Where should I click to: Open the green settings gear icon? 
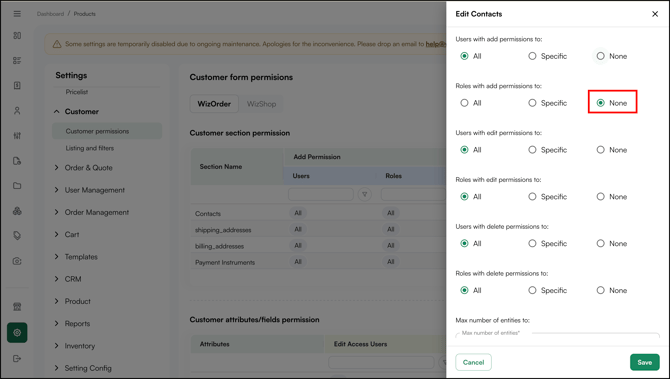tap(17, 332)
